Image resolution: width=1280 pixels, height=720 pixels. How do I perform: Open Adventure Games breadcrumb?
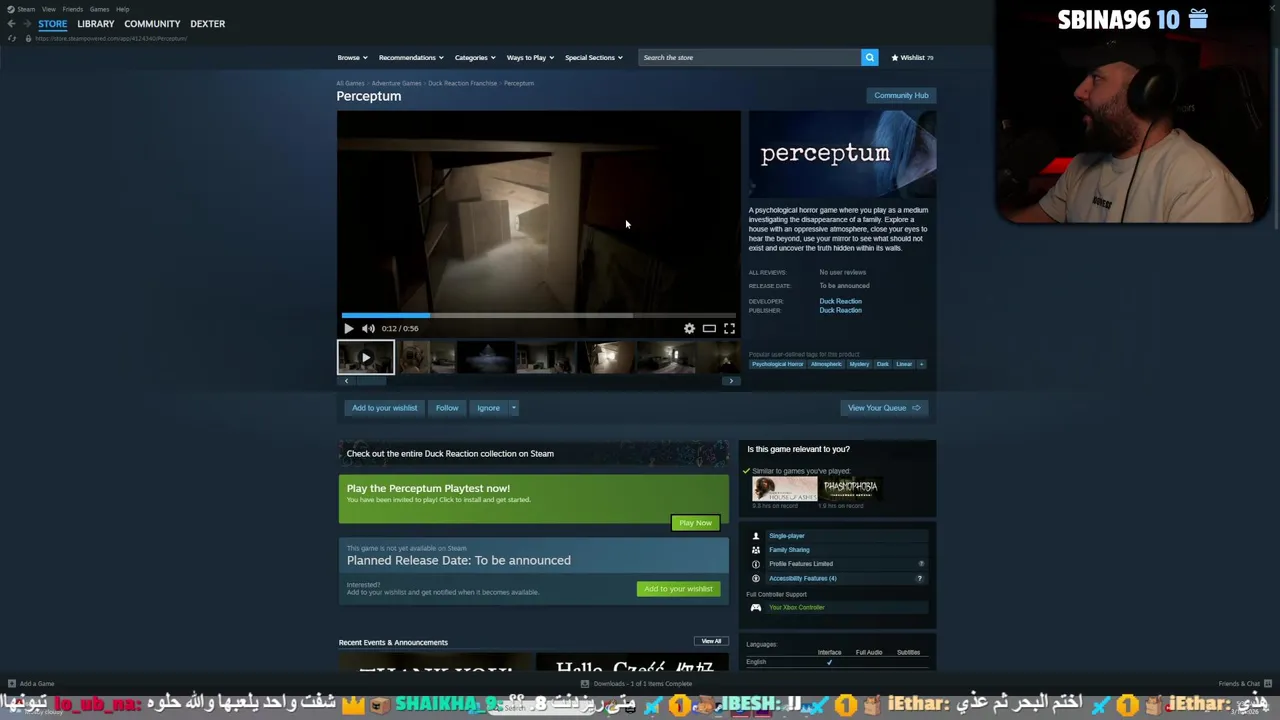click(x=396, y=83)
